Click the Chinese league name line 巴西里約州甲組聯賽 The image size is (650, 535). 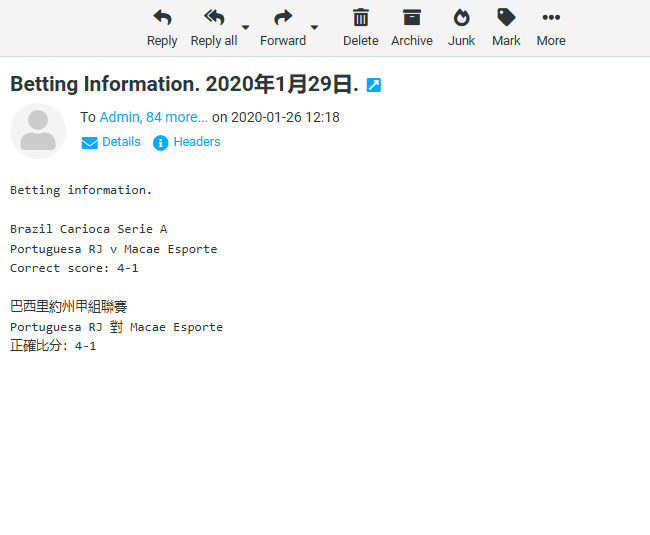coord(69,306)
